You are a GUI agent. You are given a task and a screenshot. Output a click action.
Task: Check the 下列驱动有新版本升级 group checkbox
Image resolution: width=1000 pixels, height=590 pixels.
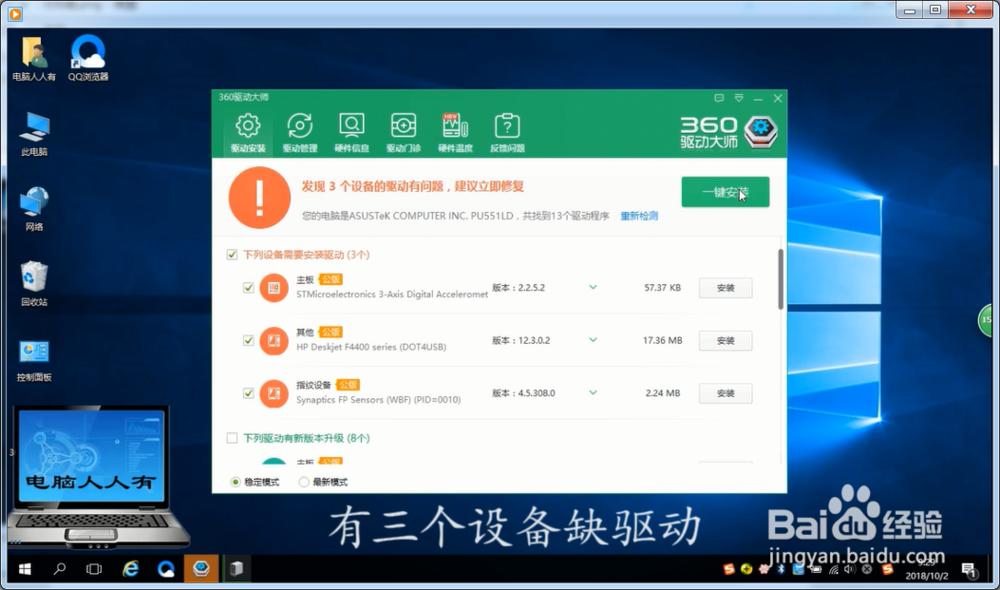(x=232, y=438)
